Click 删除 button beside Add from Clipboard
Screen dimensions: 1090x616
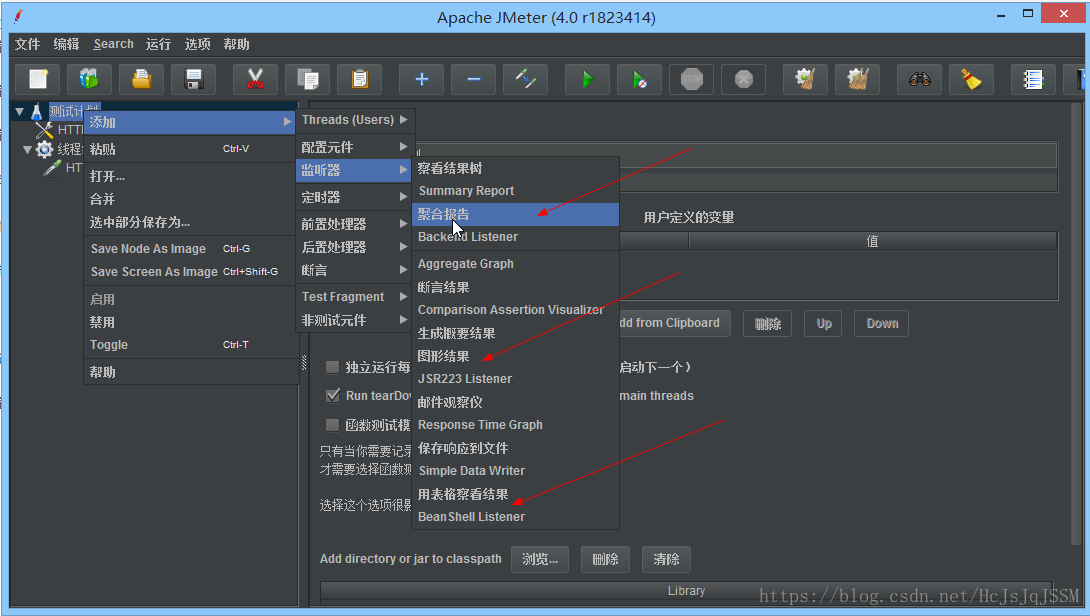click(x=767, y=323)
